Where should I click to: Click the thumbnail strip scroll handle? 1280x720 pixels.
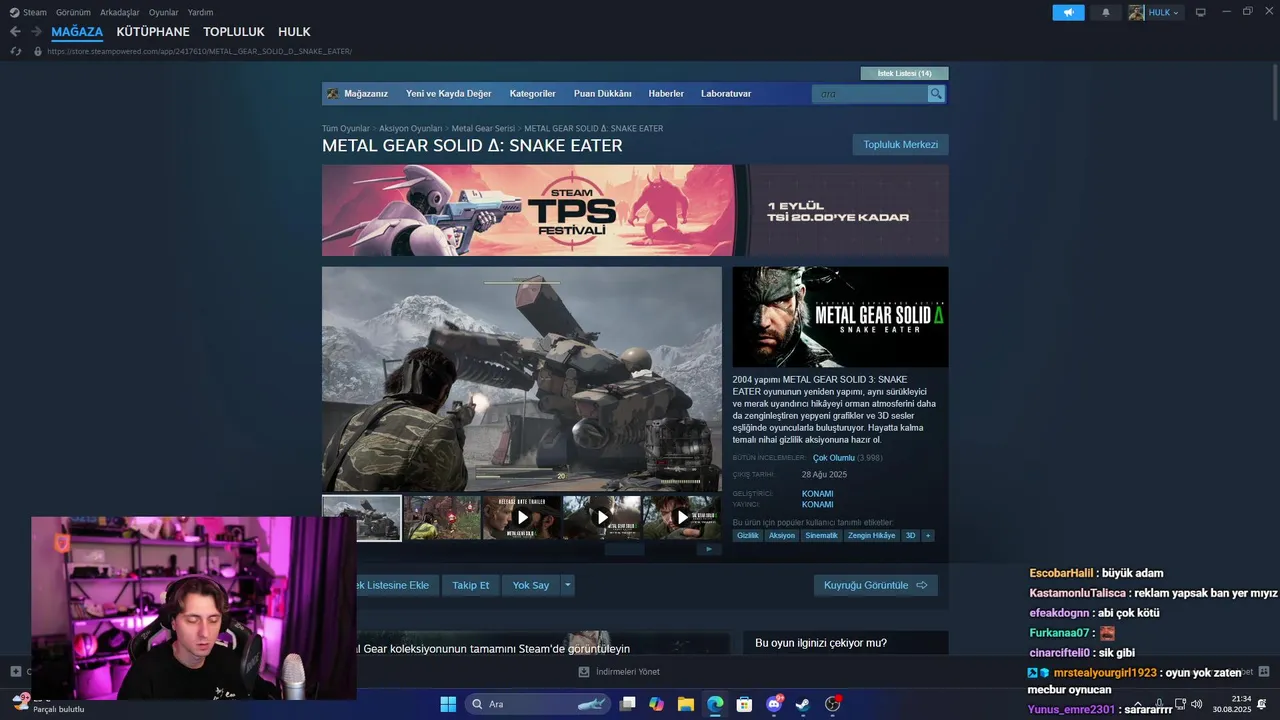pos(624,549)
